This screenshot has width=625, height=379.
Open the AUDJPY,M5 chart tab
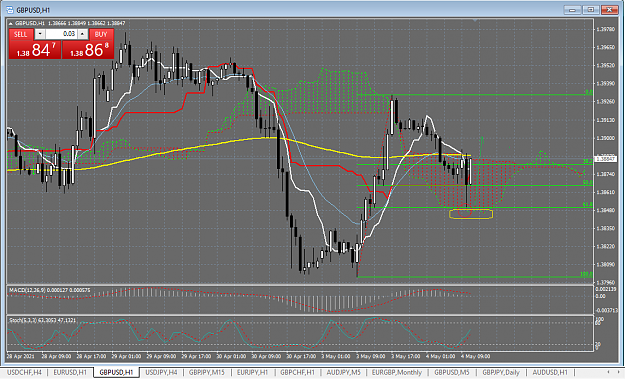coord(344,372)
